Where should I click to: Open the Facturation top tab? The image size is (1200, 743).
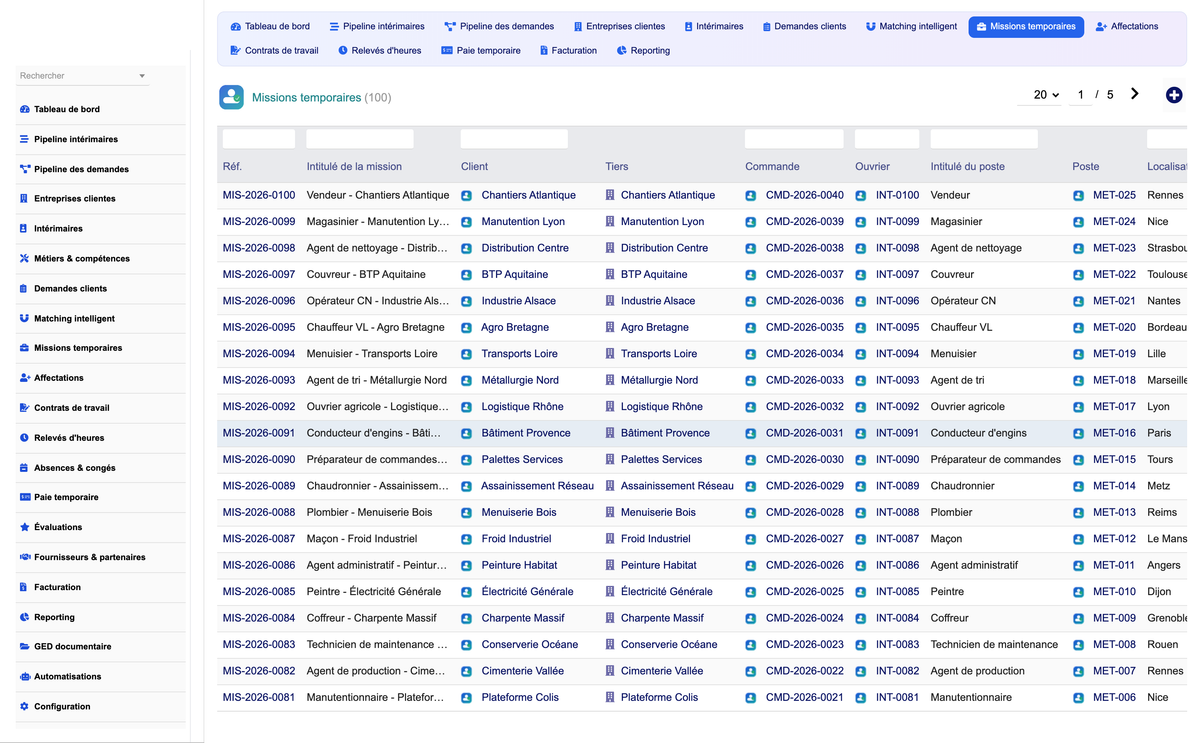(568, 50)
